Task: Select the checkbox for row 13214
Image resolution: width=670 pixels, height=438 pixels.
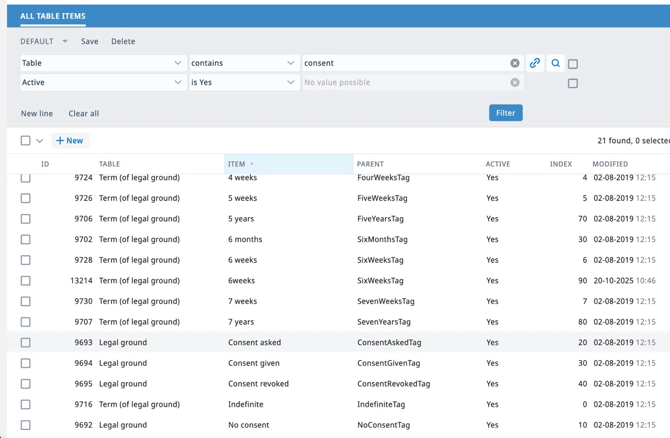Action: click(26, 281)
